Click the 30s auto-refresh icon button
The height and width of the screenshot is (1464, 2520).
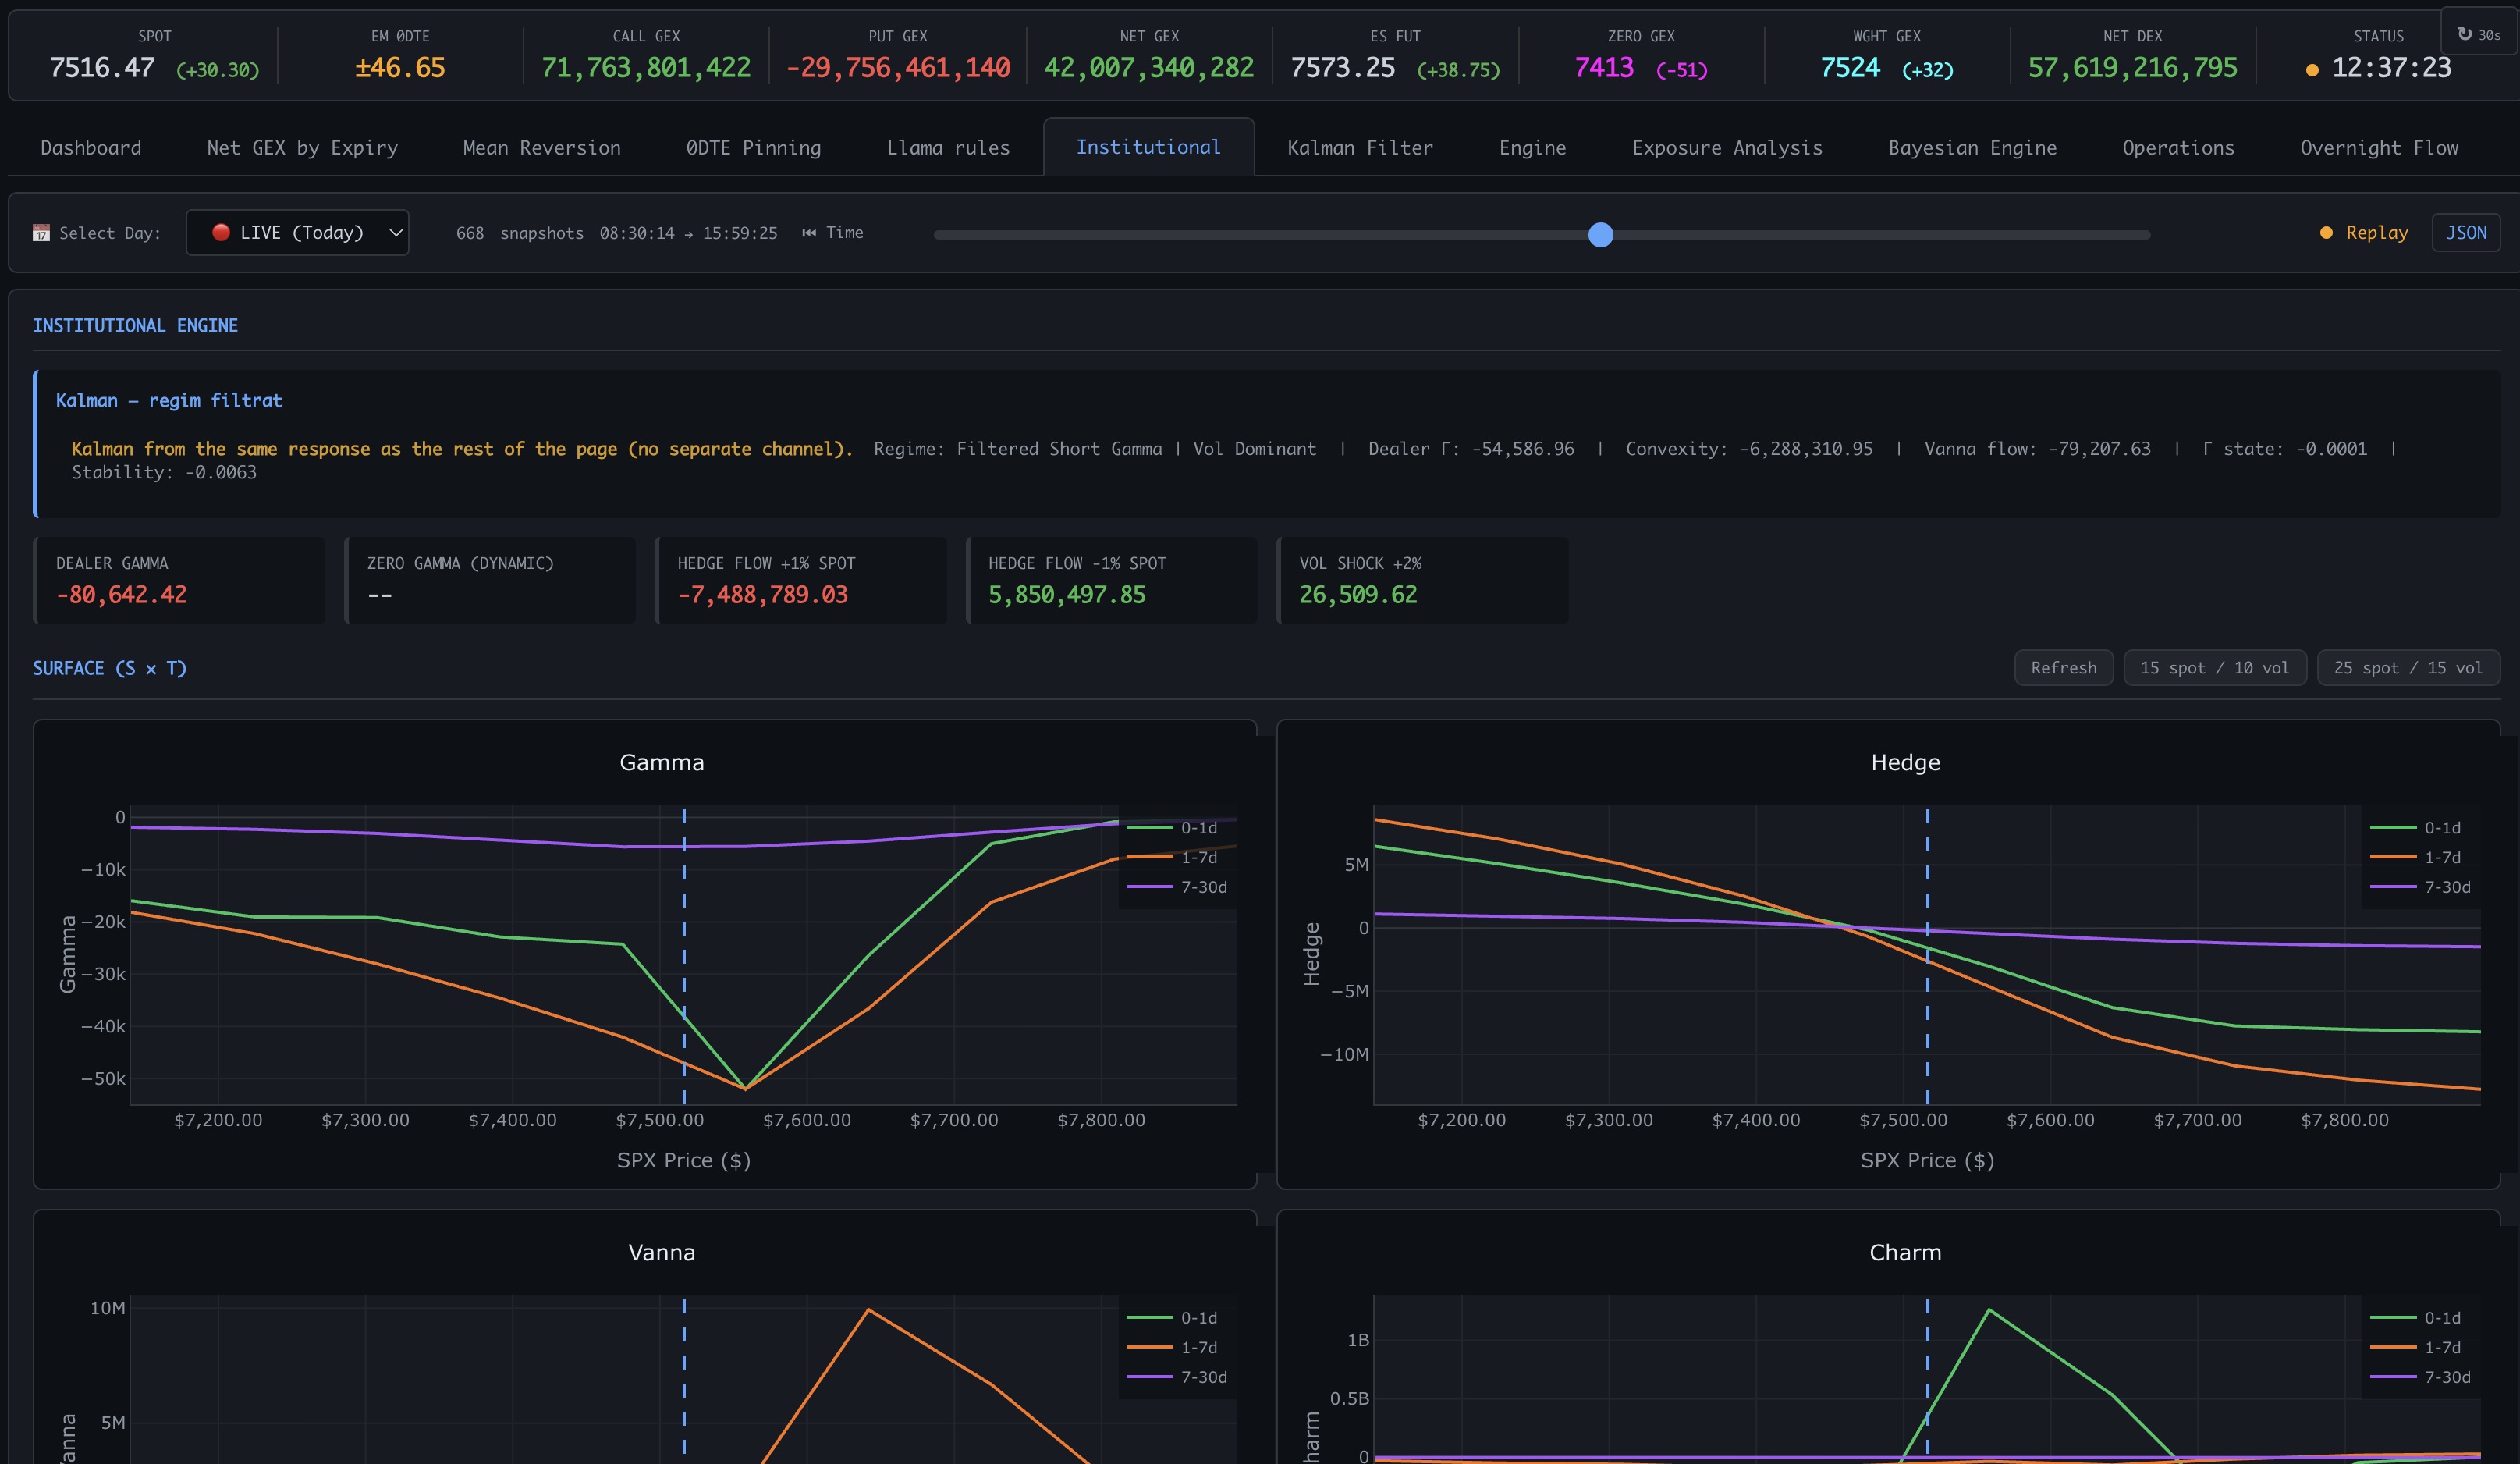tap(2479, 35)
